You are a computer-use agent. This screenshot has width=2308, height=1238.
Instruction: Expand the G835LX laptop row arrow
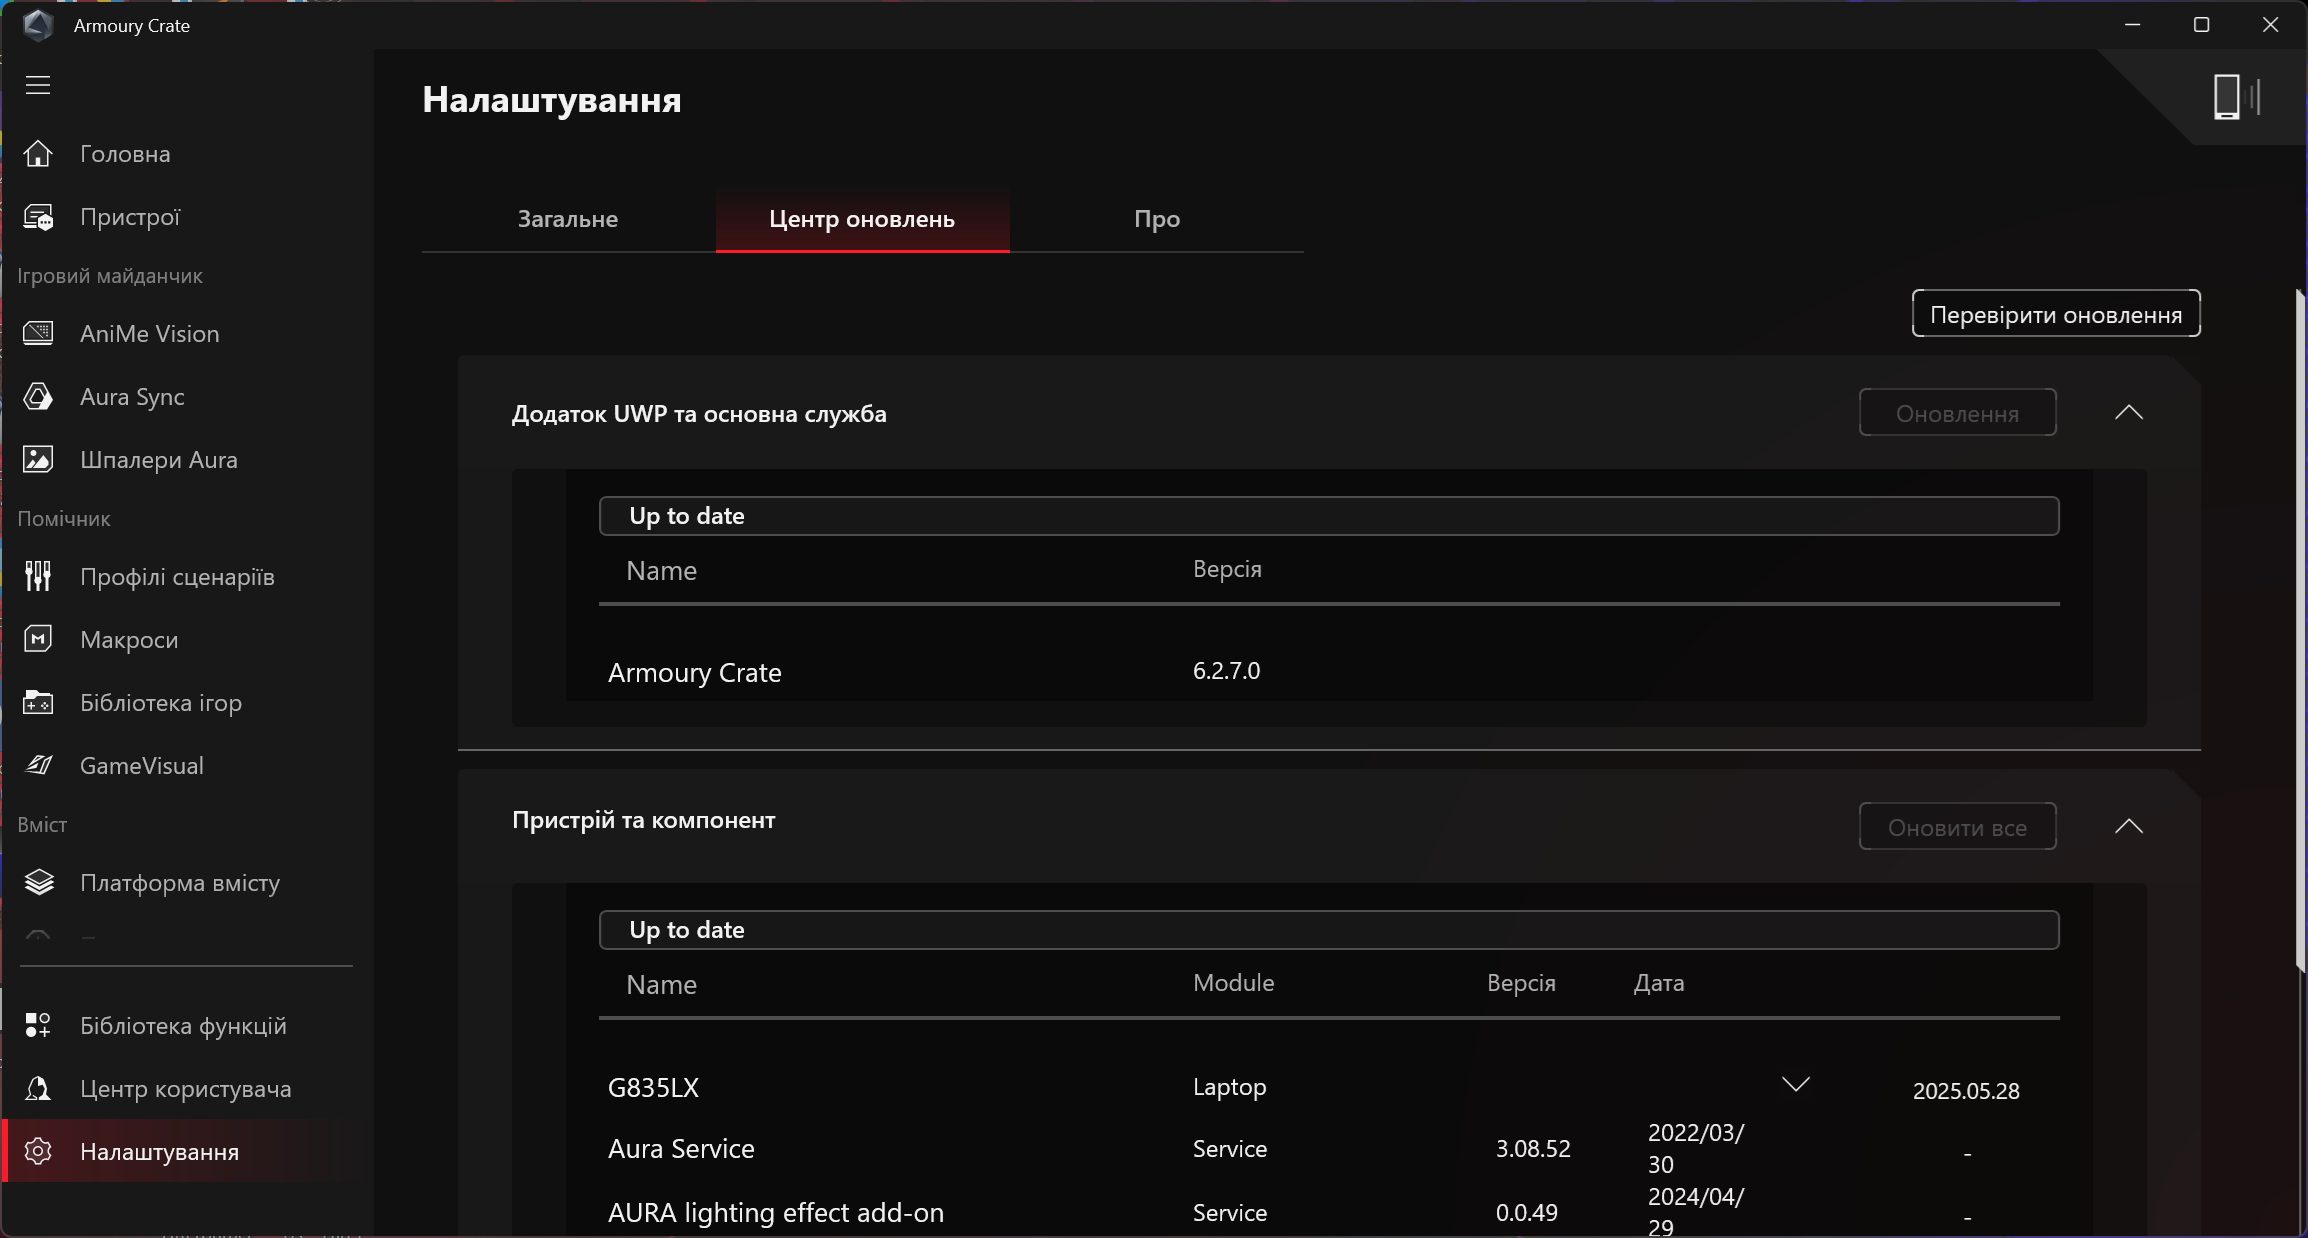pyautogui.click(x=1795, y=1085)
